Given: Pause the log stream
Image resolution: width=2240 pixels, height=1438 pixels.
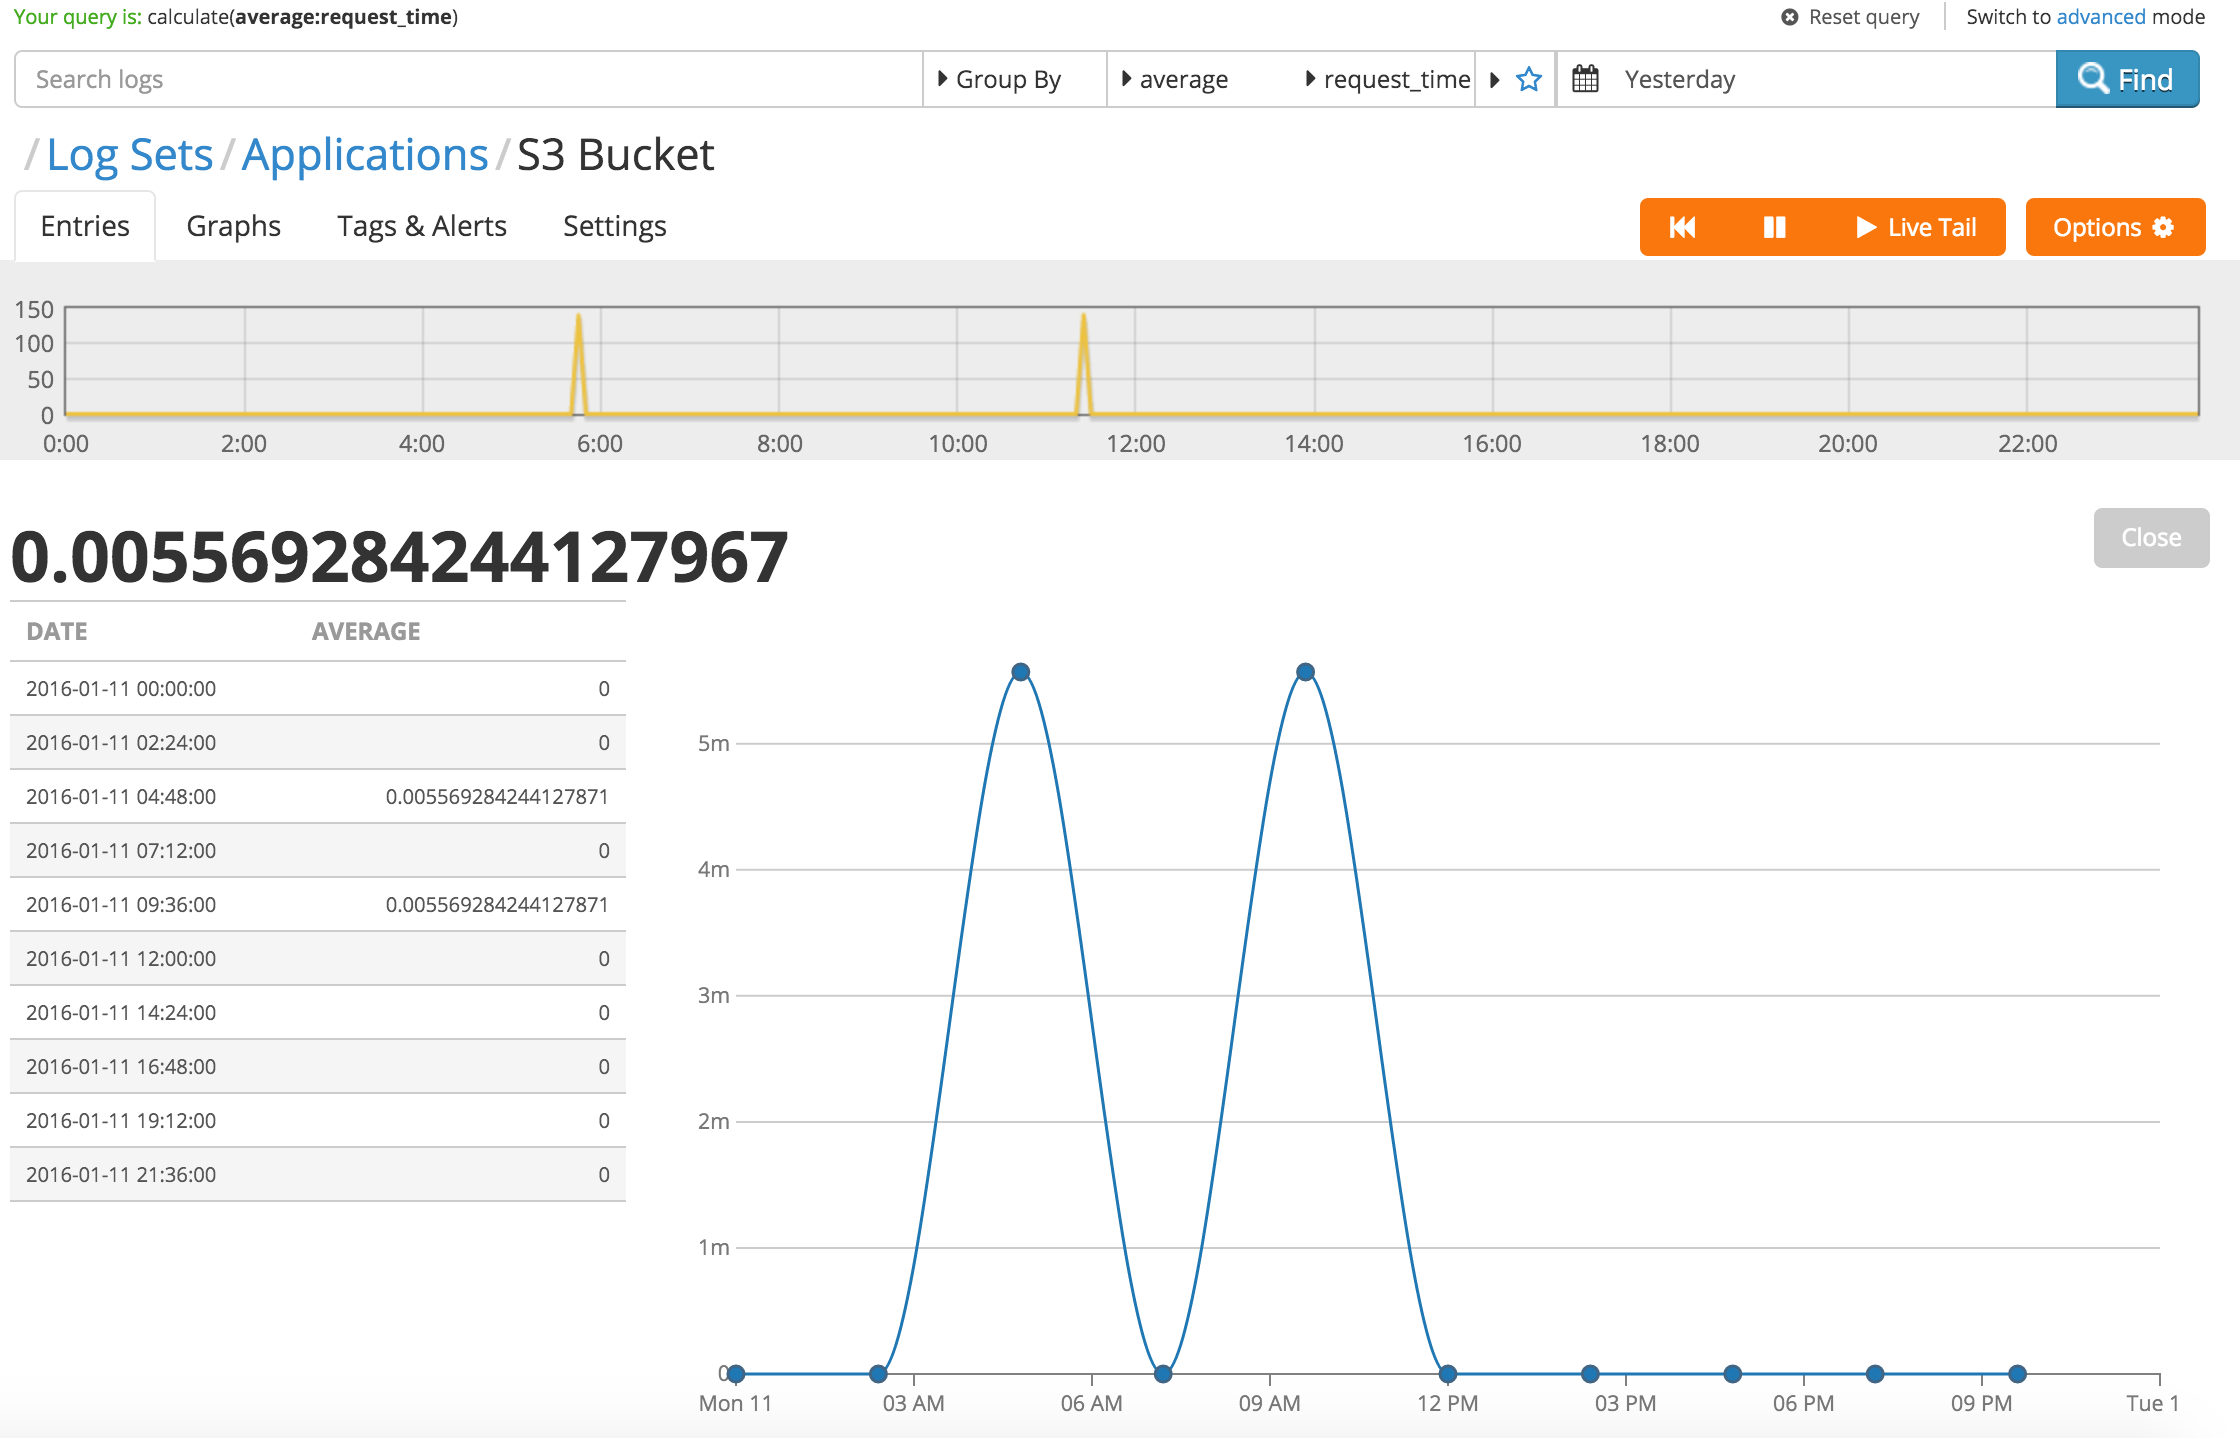Looking at the screenshot, I should tap(1774, 227).
